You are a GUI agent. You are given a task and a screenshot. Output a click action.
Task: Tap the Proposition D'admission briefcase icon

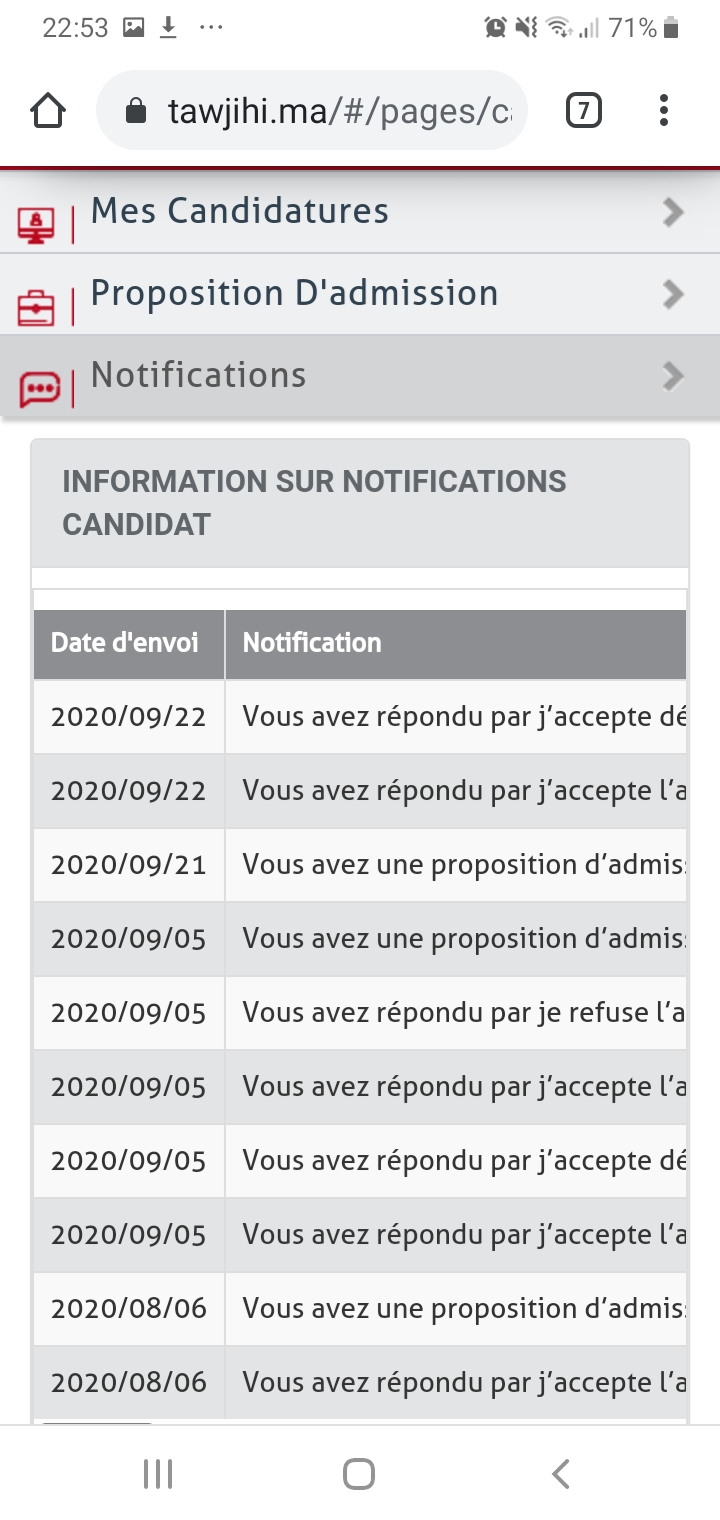click(37, 307)
